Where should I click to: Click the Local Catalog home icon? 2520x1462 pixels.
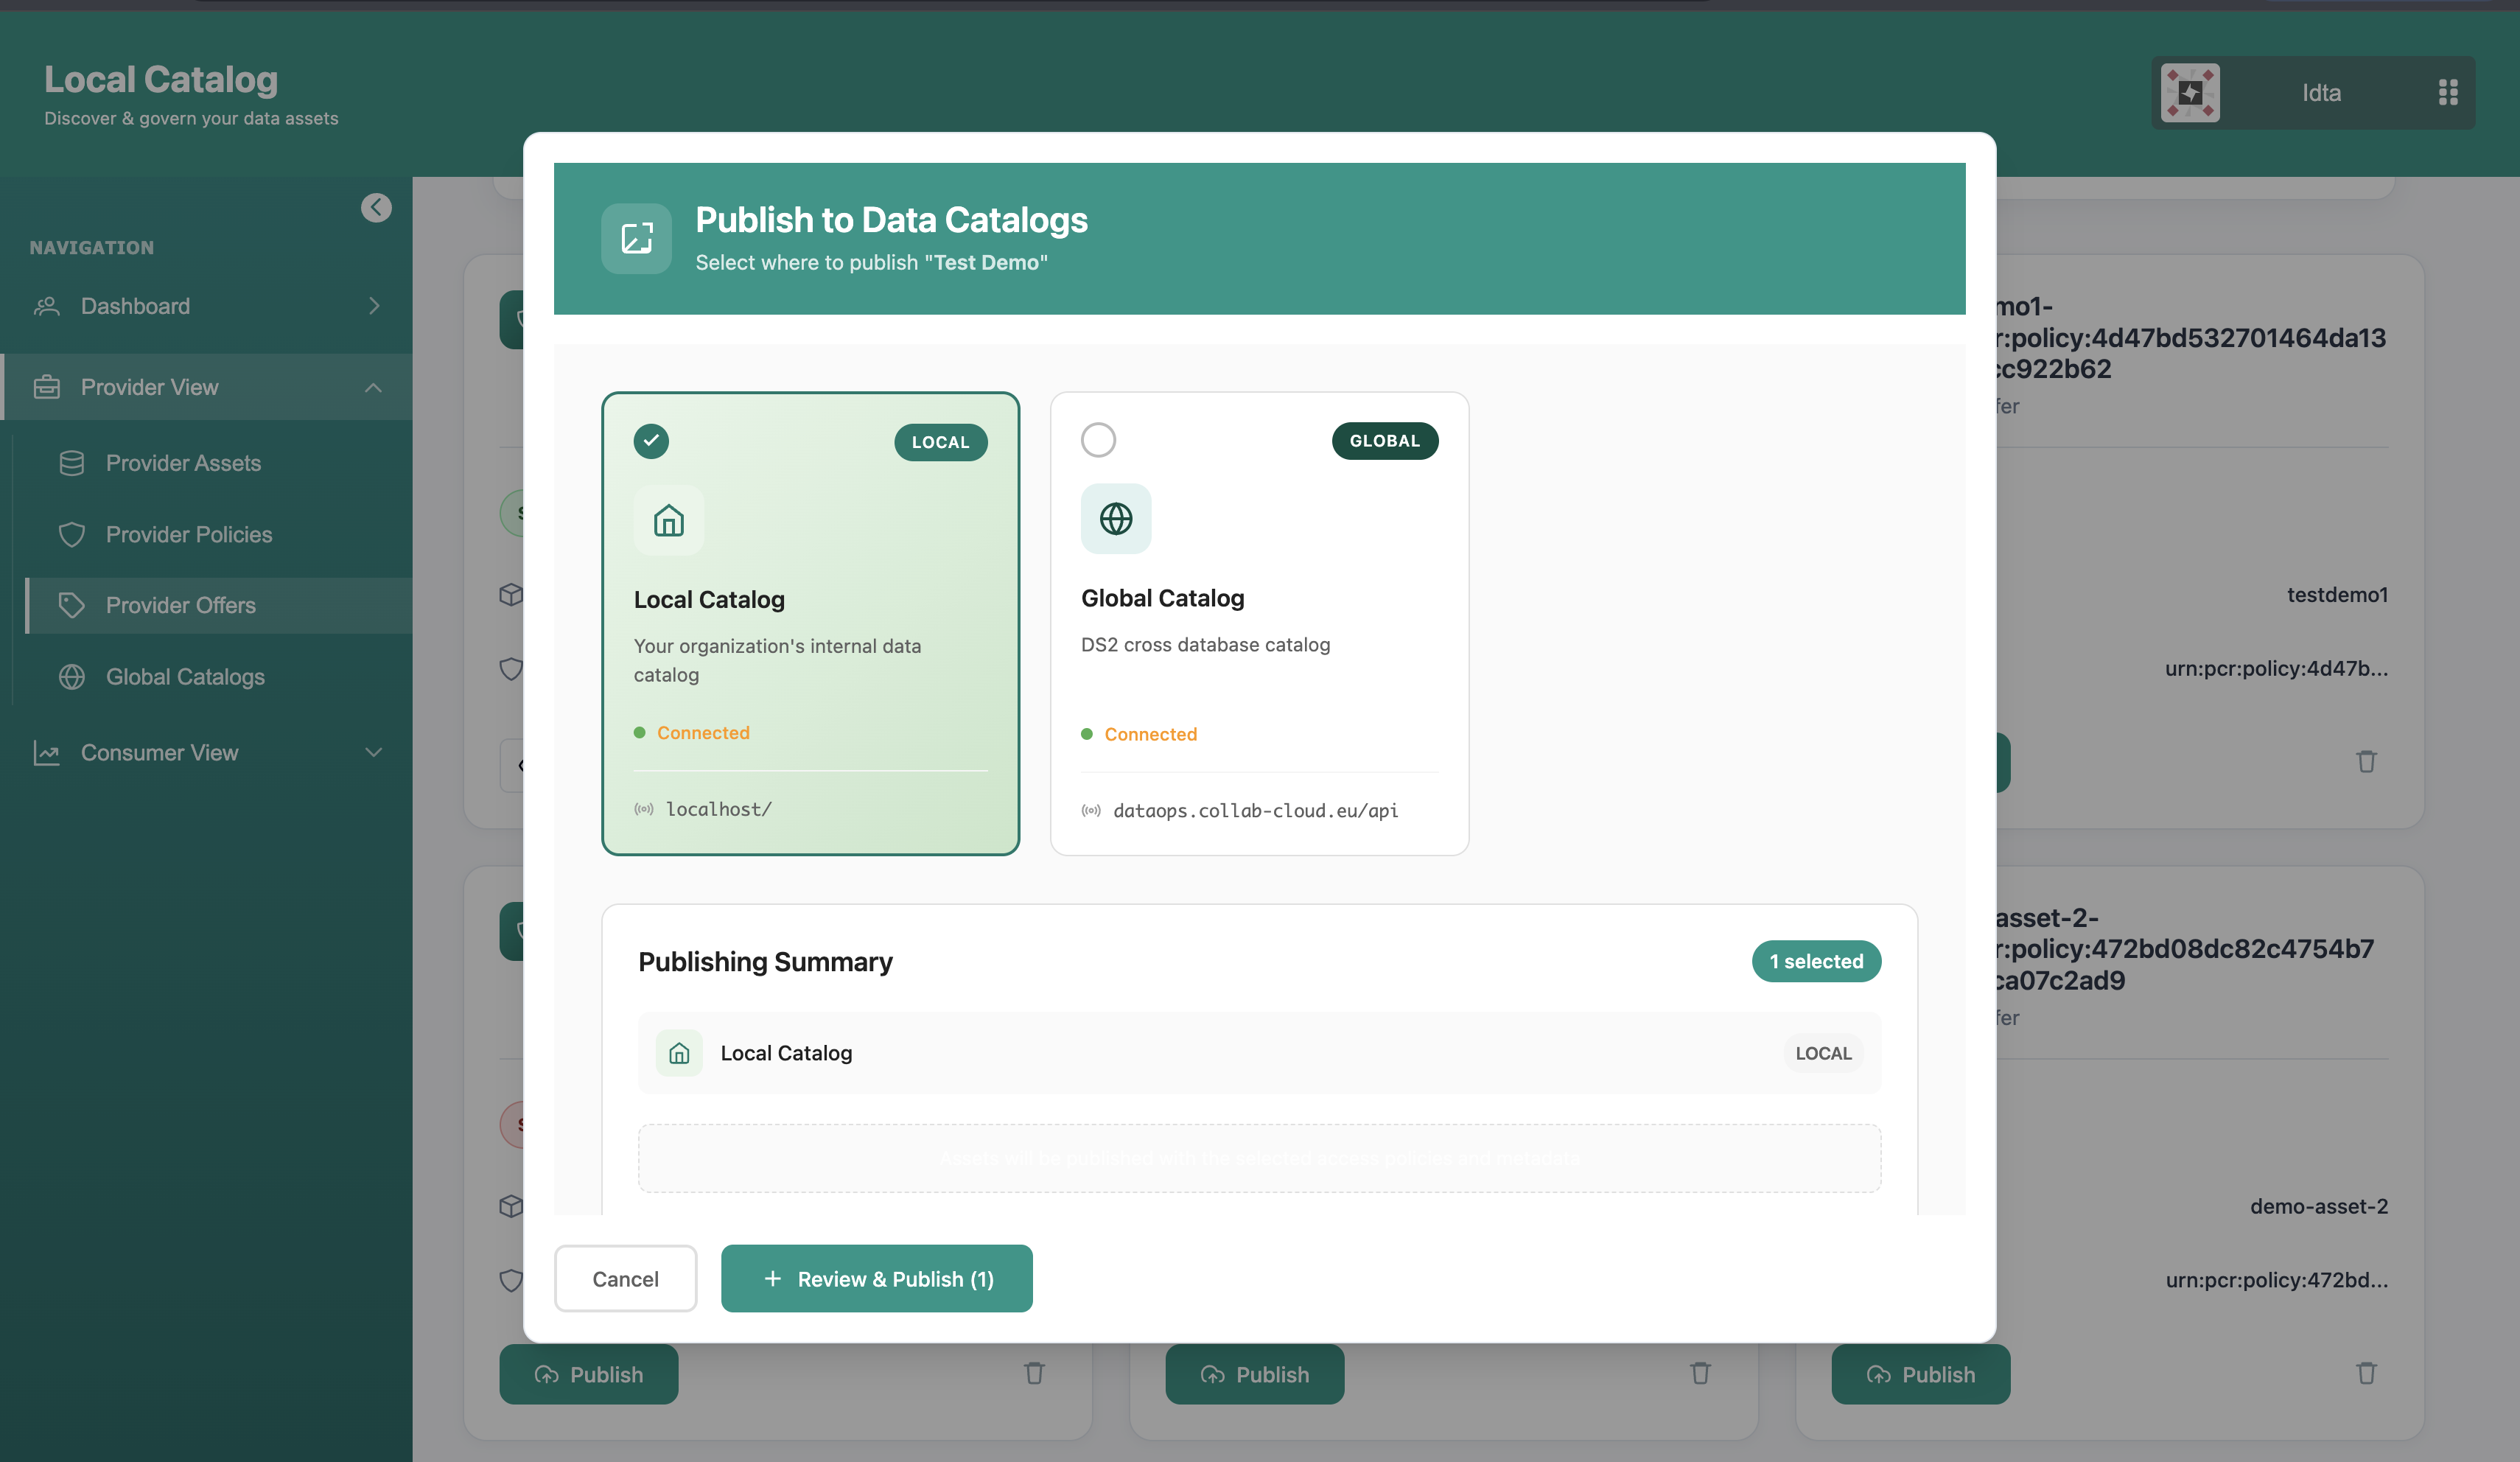coord(669,520)
